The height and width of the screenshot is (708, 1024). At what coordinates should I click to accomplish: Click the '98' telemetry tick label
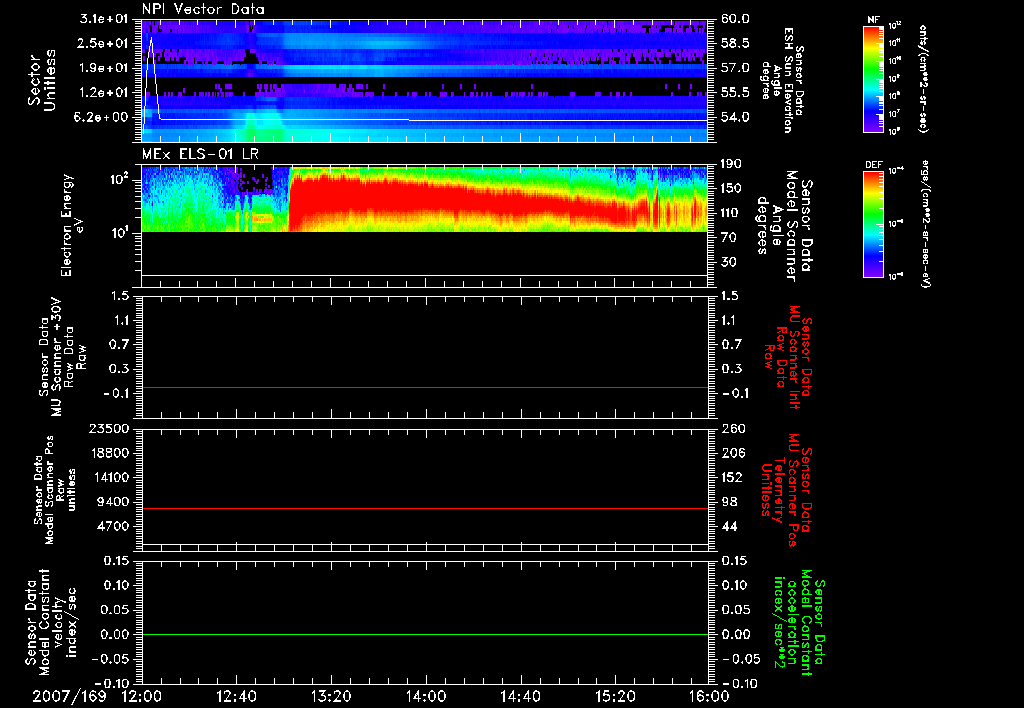[x=731, y=502]
